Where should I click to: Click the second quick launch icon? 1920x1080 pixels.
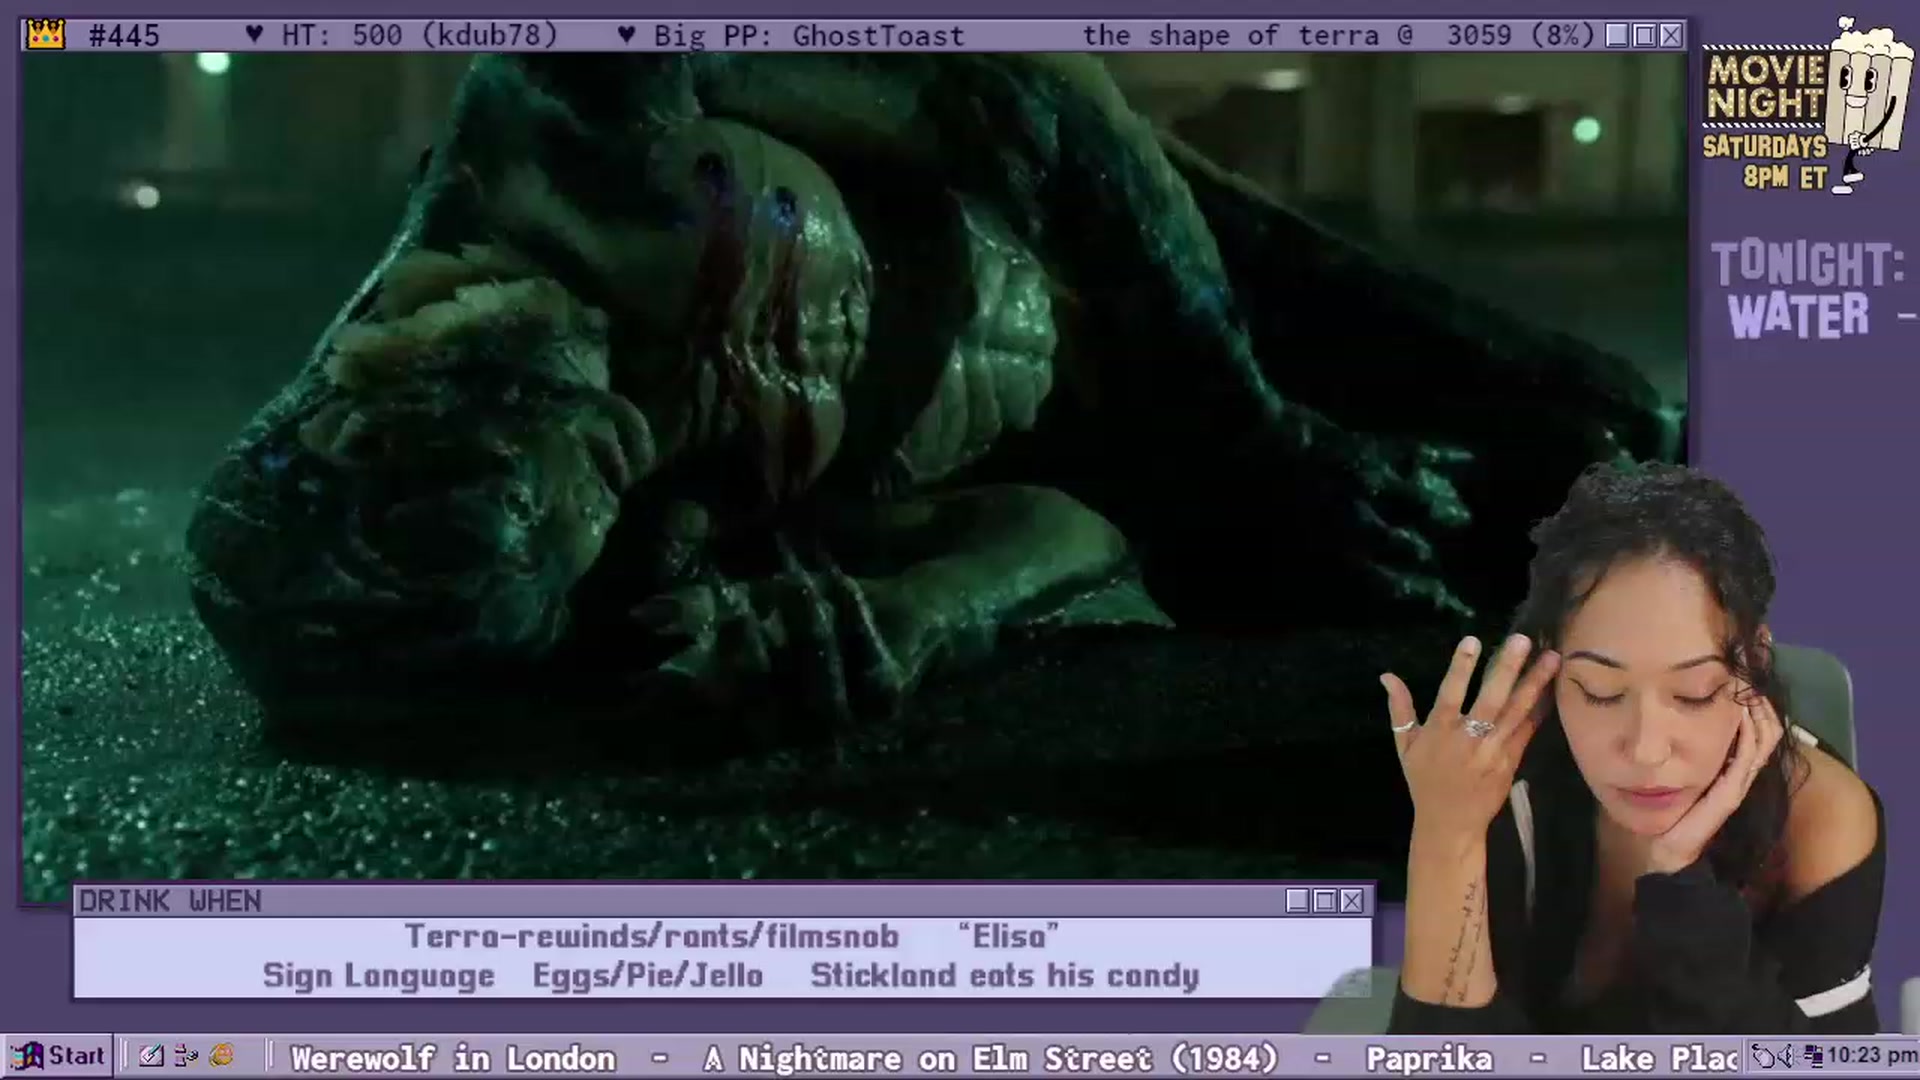[x=186, y=1056]
